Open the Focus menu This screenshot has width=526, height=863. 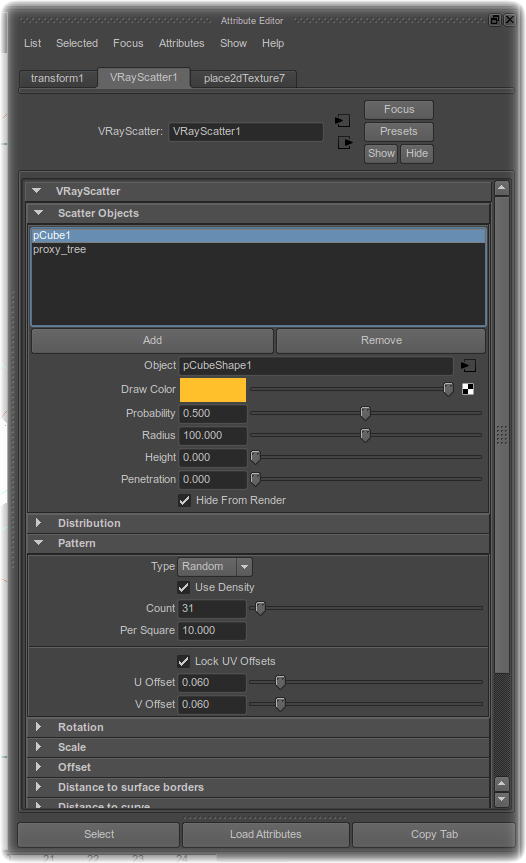128,43
